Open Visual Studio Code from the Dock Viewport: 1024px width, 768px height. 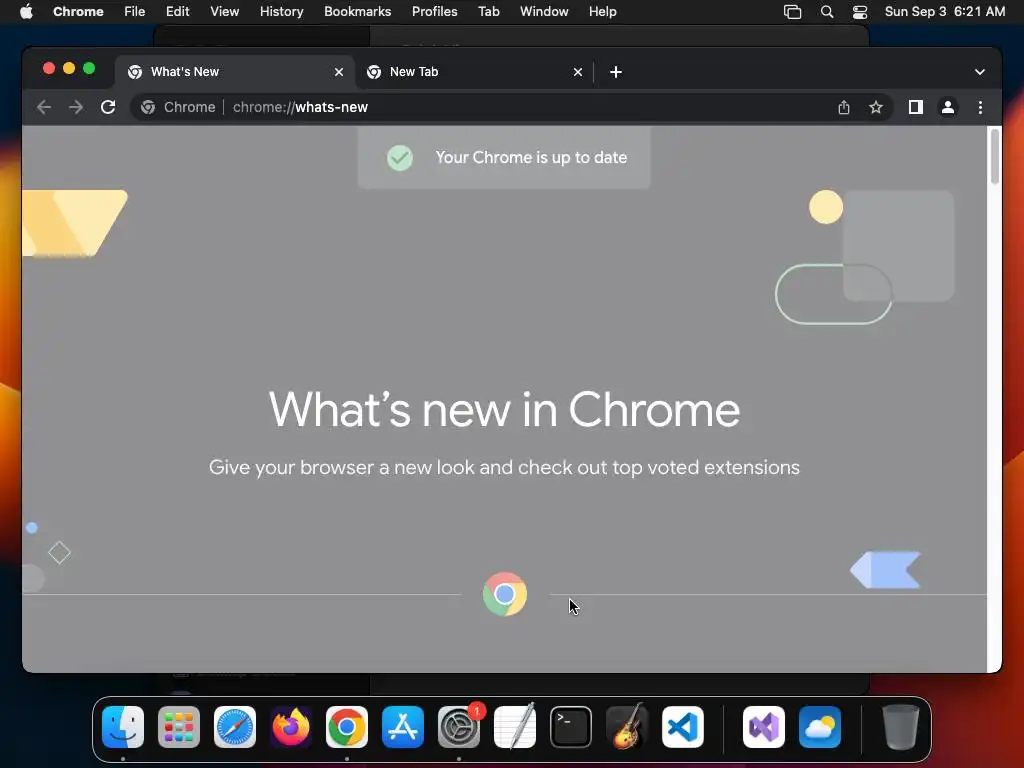(x=682, y=727)
